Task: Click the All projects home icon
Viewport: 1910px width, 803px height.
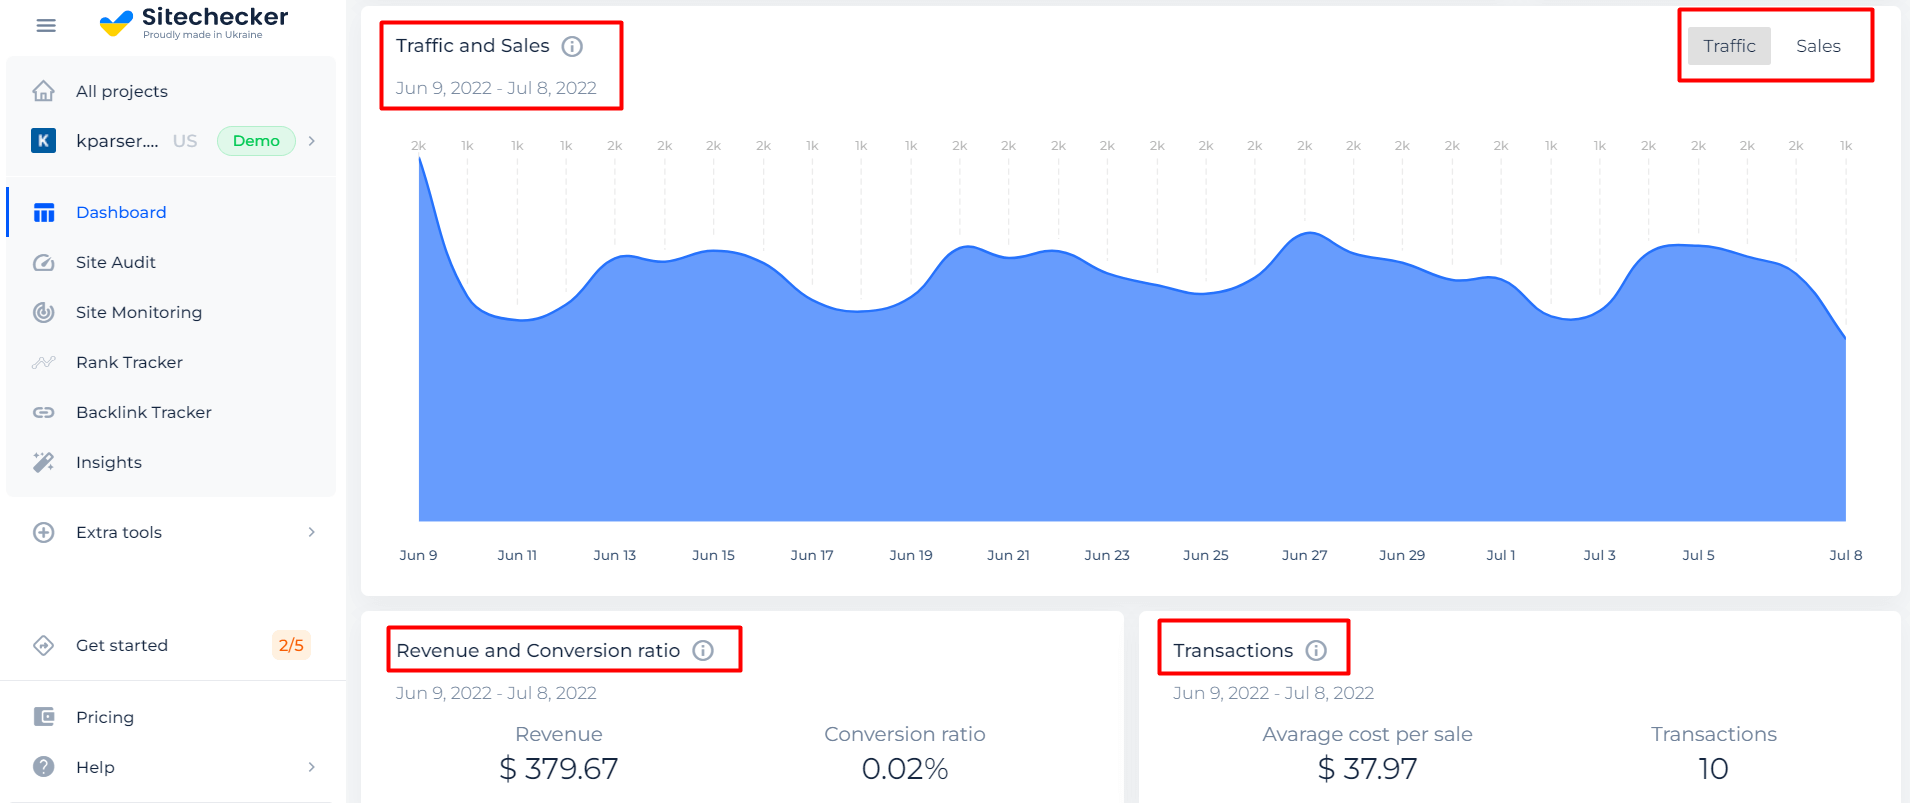Action: 44,91
